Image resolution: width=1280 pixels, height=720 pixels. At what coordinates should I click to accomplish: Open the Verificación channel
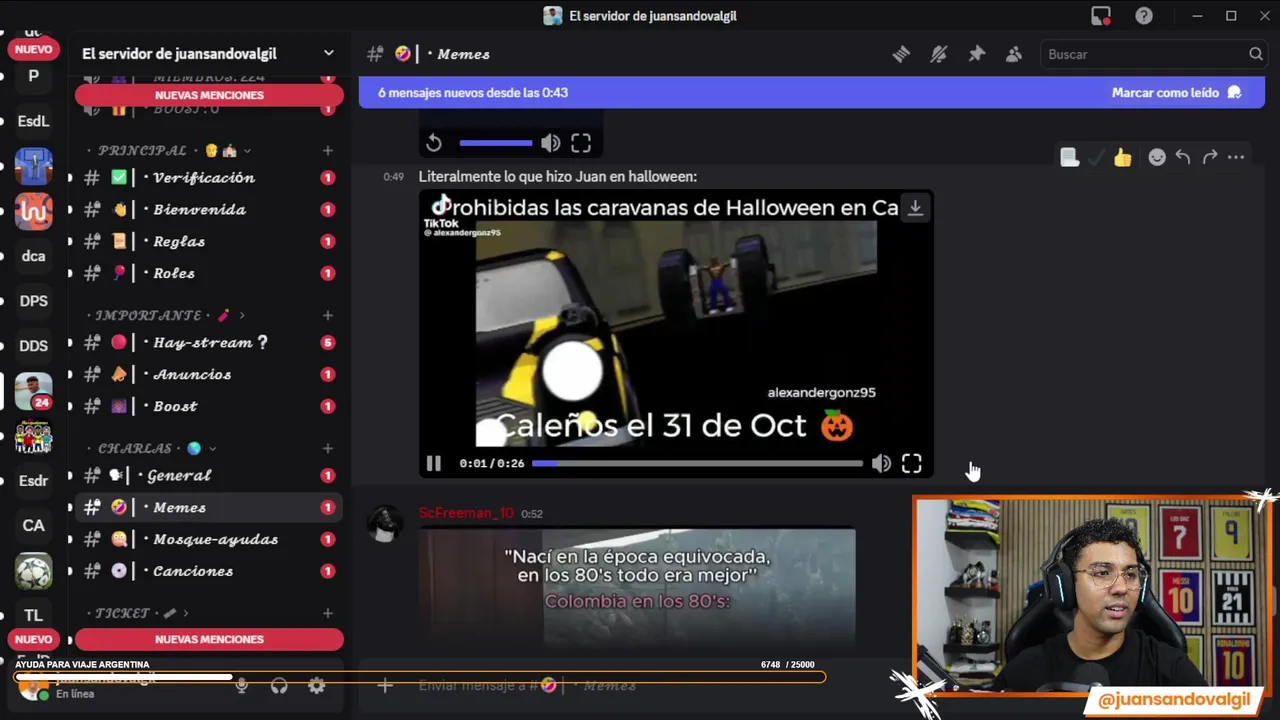click(x=209, y=177)
